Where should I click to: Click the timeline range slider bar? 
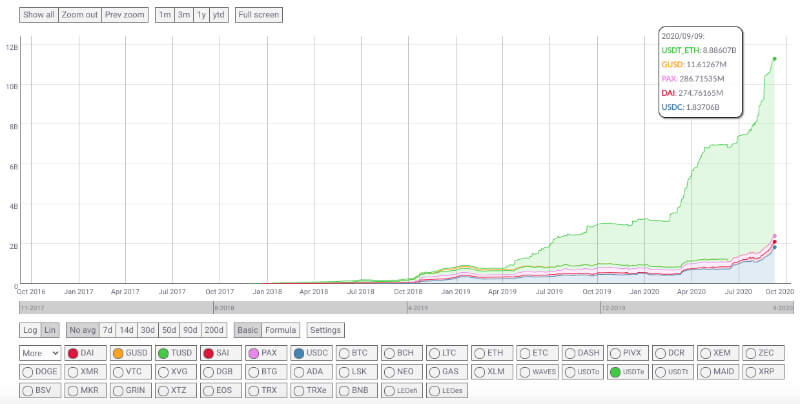pyautogui.click(x=400, y=308)
